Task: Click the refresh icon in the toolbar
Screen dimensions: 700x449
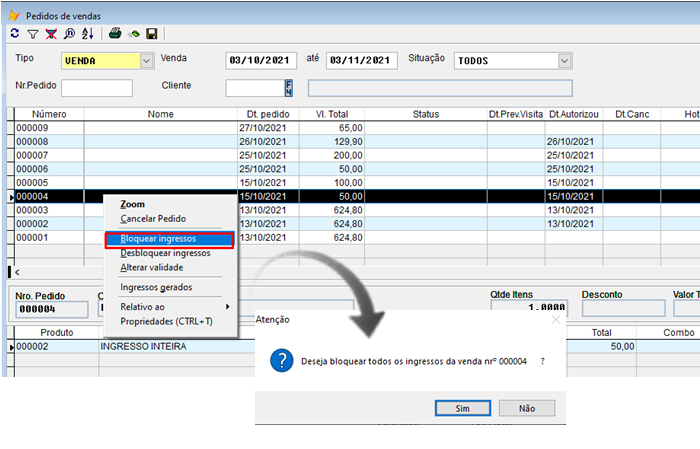Action: (x=15, y=34)
